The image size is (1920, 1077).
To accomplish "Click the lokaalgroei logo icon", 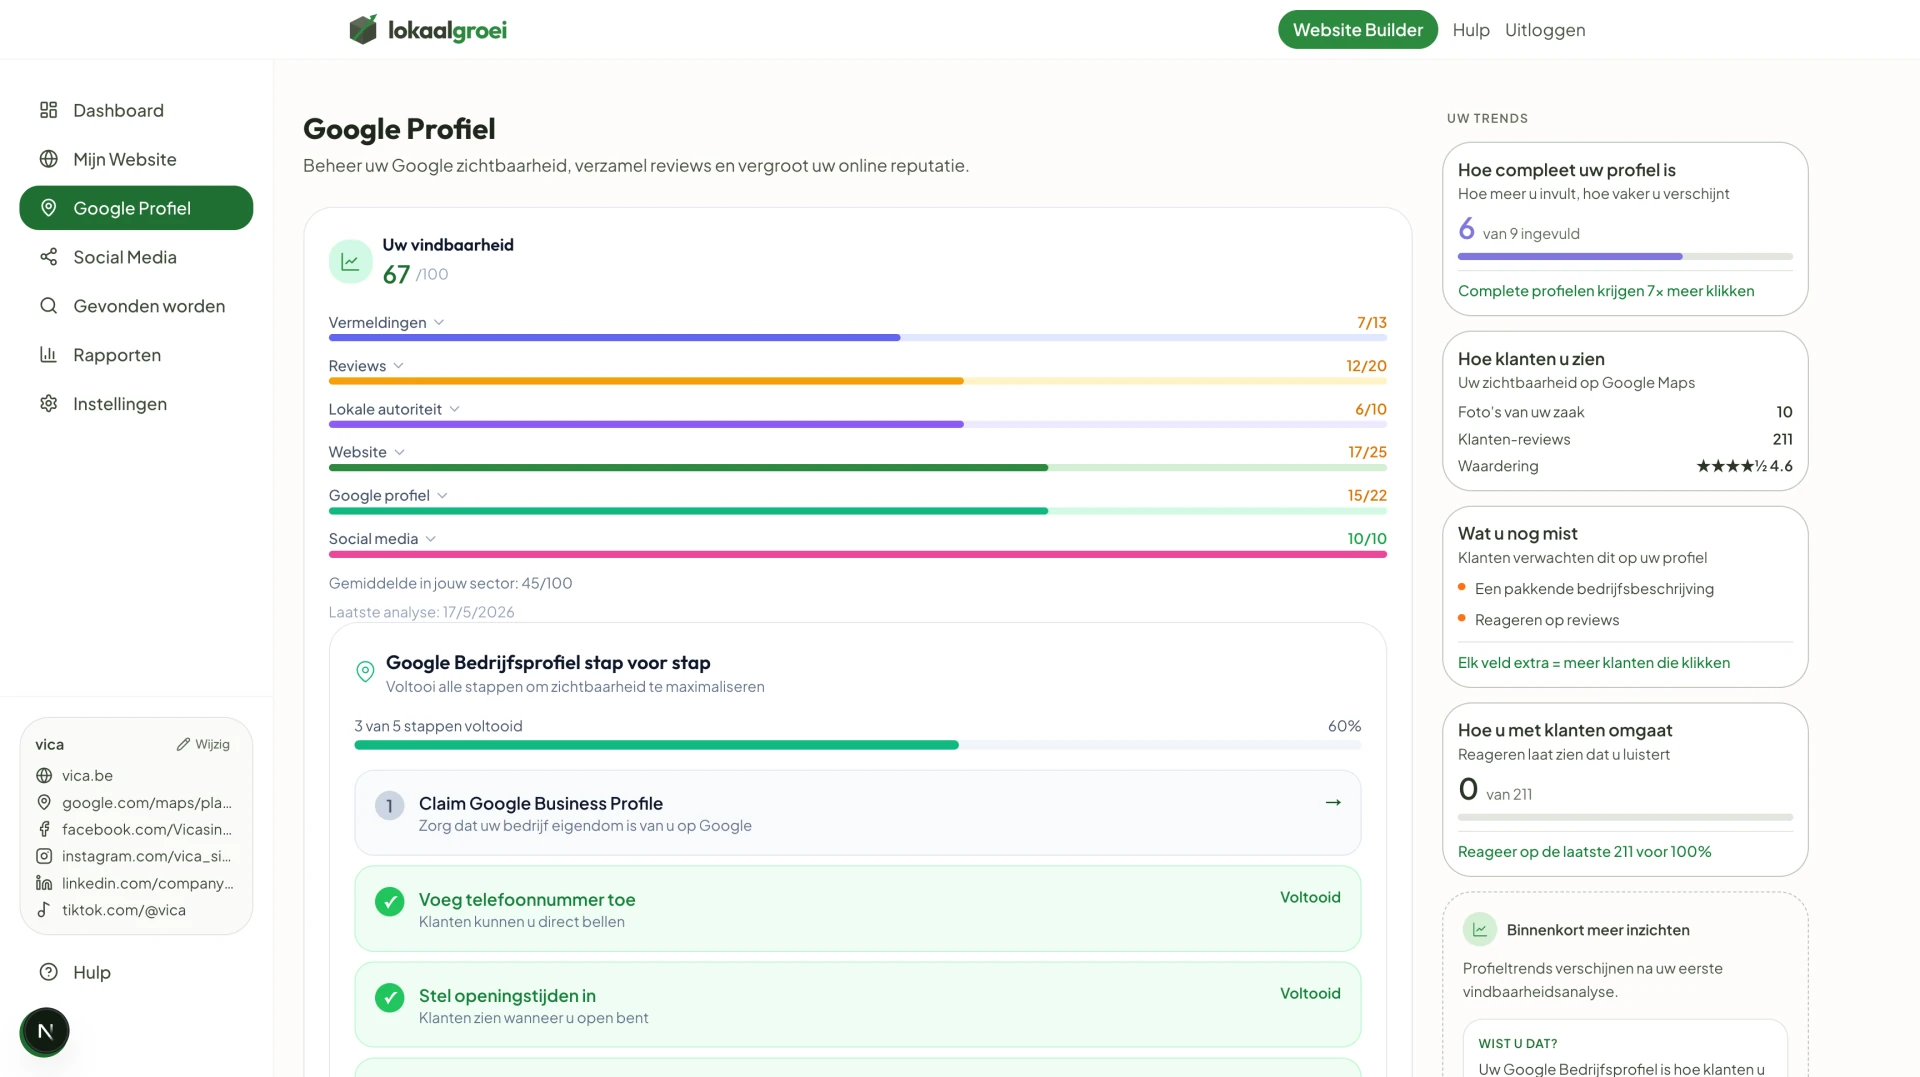I will point(363,29).
